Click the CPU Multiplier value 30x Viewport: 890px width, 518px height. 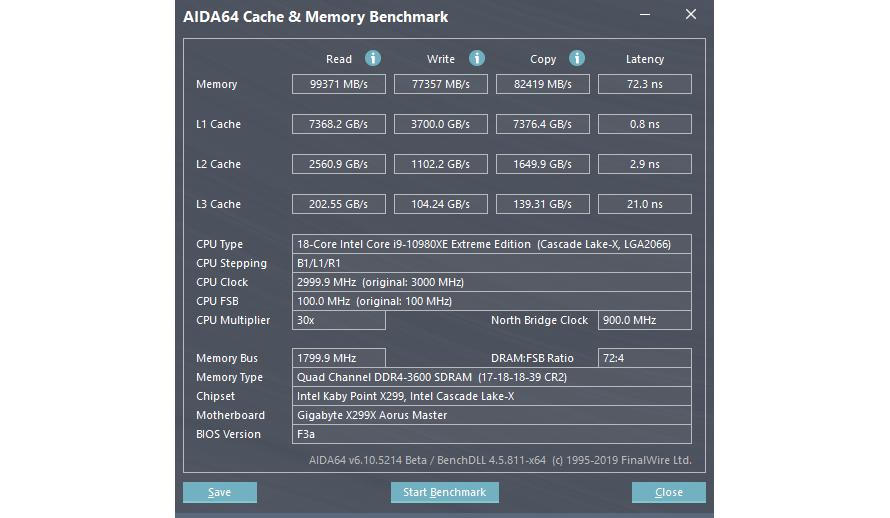coord(339,320)
